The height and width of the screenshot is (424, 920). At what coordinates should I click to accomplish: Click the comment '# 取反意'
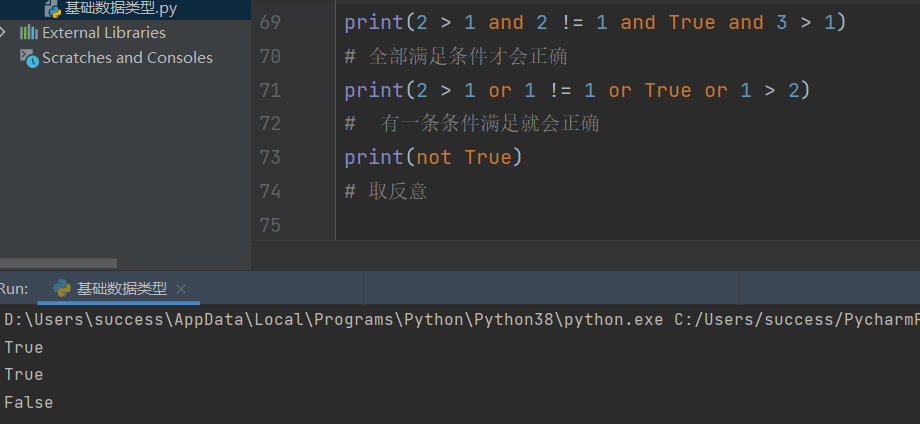(385, 191)
